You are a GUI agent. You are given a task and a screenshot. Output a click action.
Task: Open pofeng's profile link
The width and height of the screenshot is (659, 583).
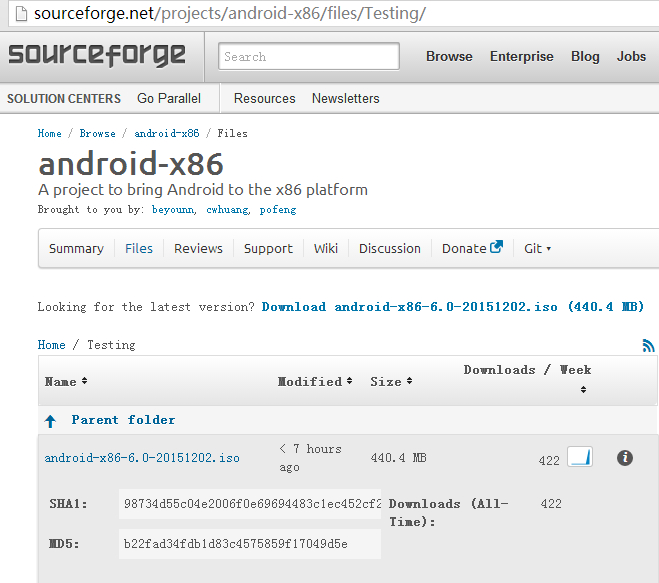click(278, 210)
